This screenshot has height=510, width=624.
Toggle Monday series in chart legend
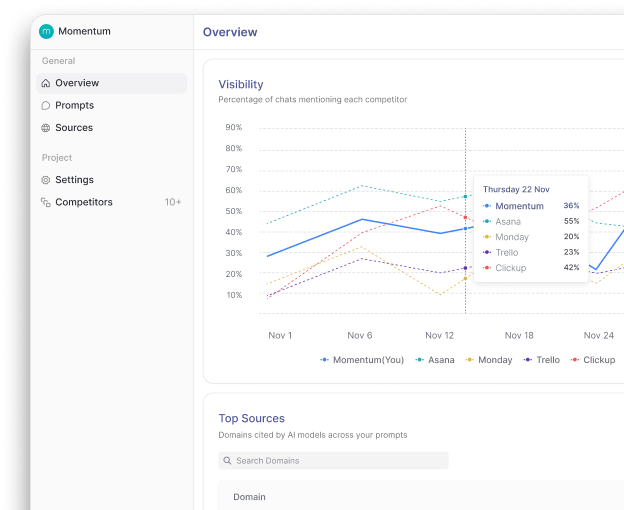pyautogui.click(x=489, y=360)
